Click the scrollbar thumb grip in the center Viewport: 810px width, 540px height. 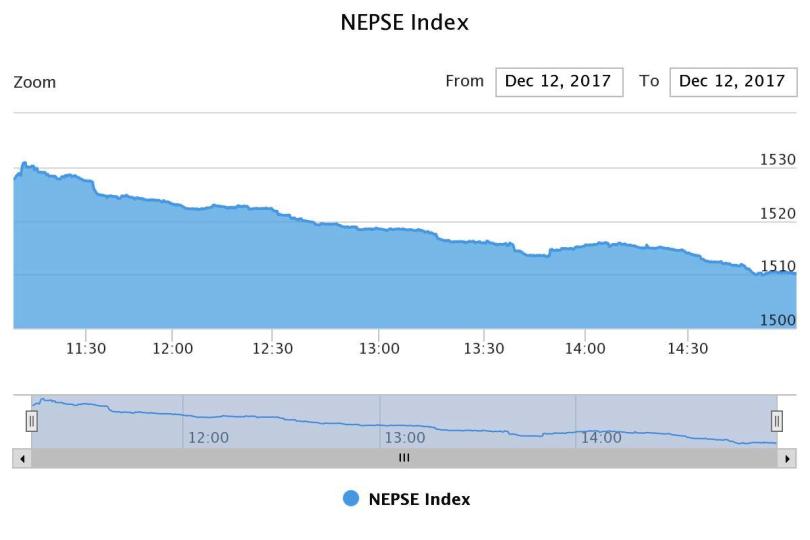click(x=404, y=458)
